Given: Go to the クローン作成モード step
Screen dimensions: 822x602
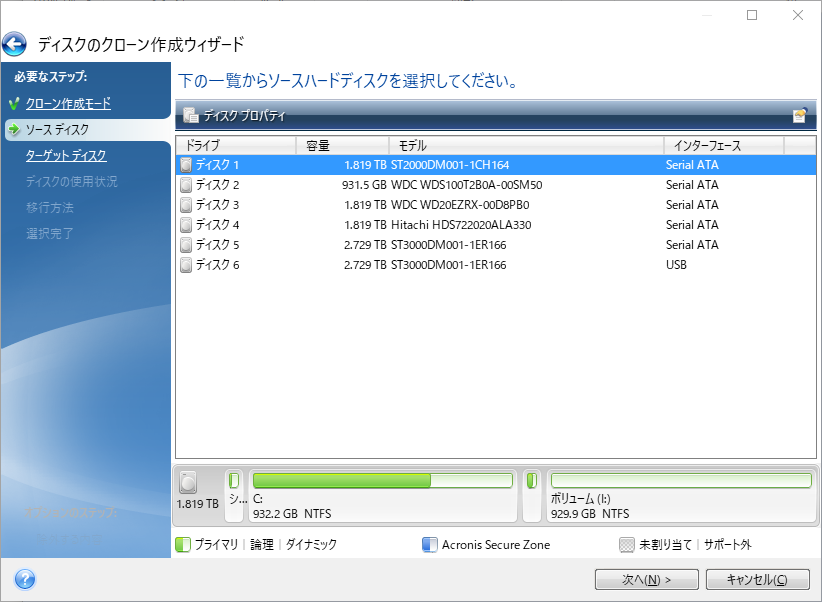Looking at the screenshot, I should pos(68,104).
